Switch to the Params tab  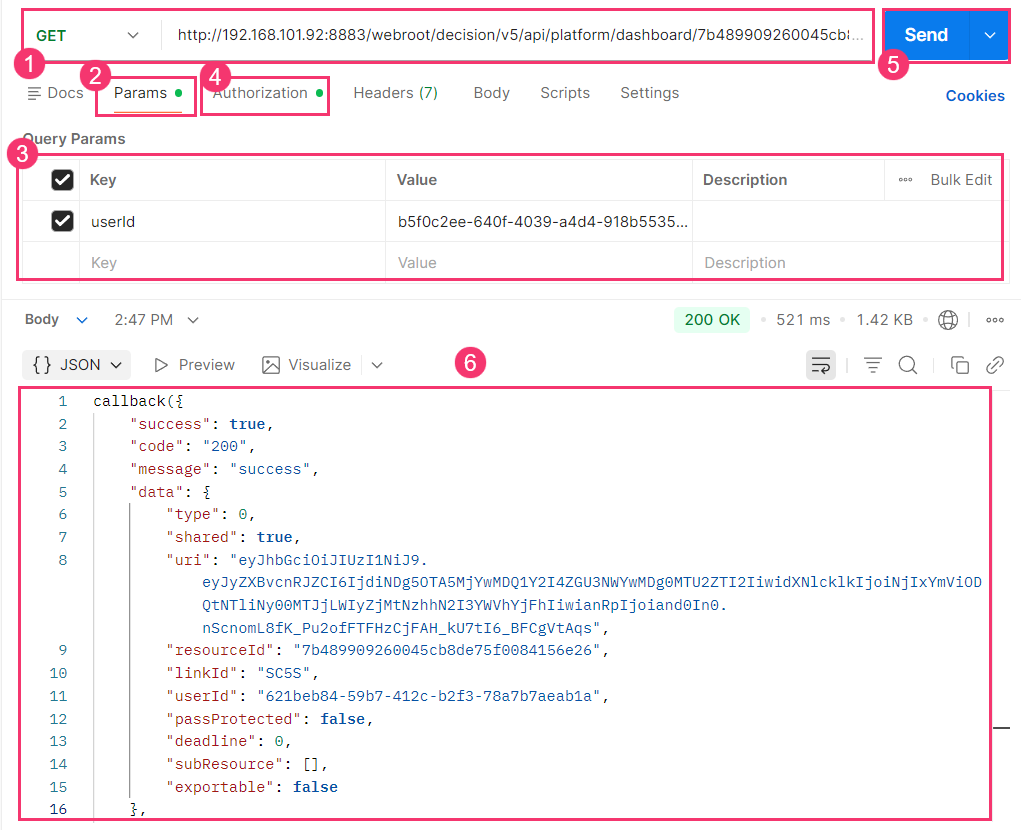tap(148, 93)
